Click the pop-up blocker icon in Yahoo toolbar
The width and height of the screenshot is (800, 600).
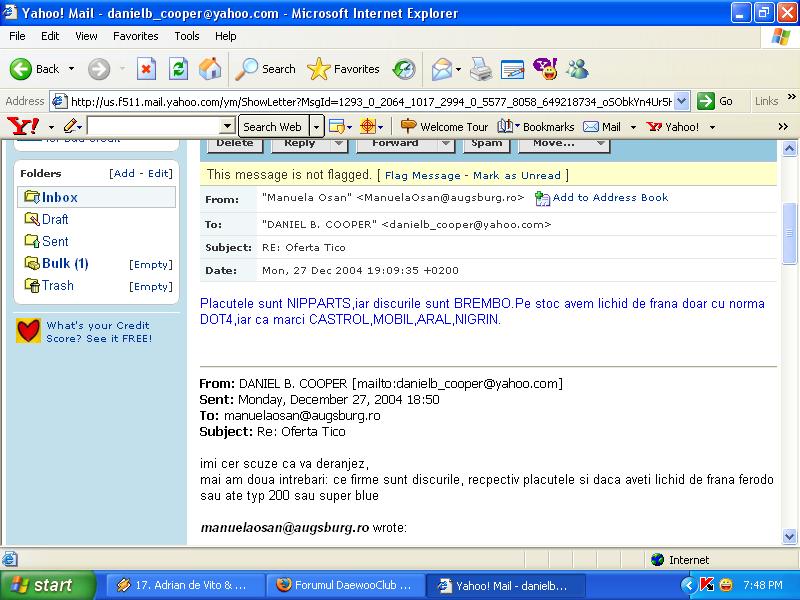pyautogui.click(x=337, y=127)
